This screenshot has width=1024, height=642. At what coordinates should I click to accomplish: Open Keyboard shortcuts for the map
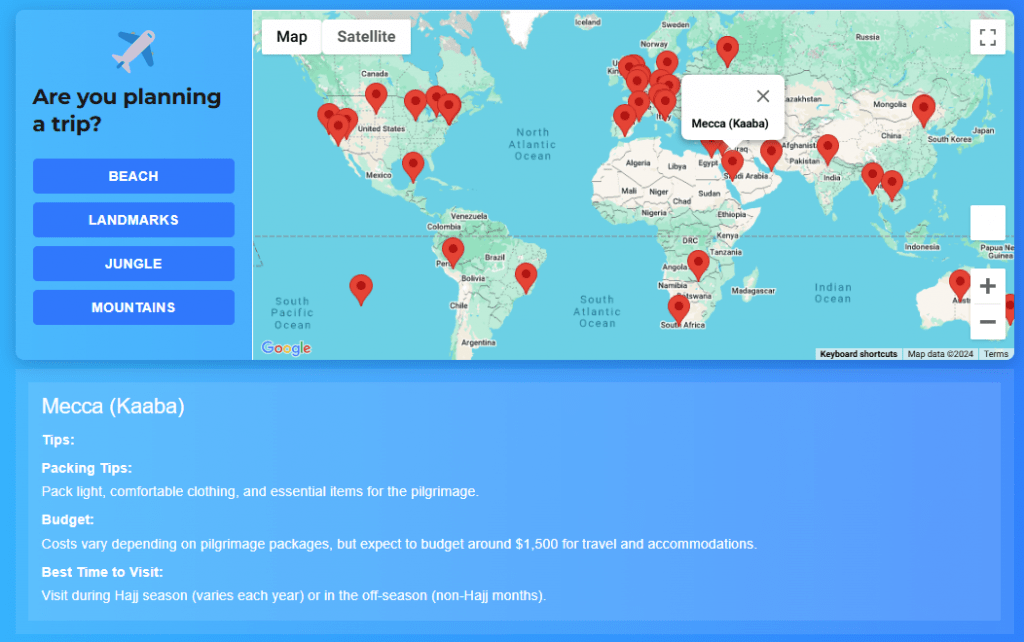[x=858, y=354]
